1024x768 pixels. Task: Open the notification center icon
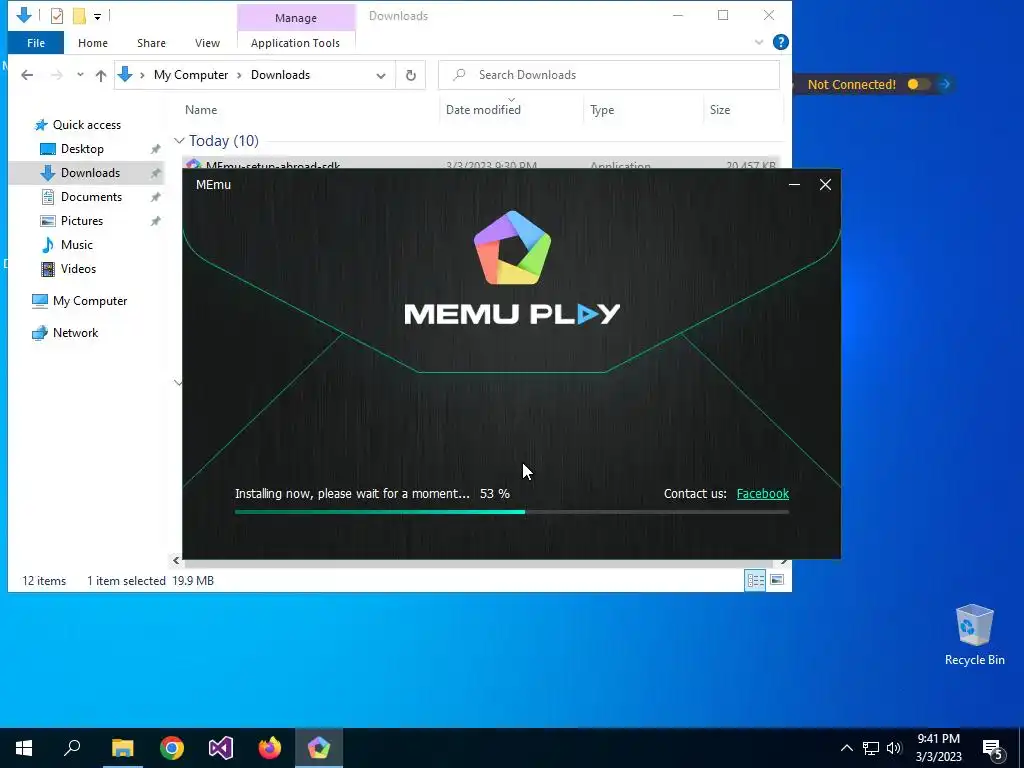(x=993, y=749)
